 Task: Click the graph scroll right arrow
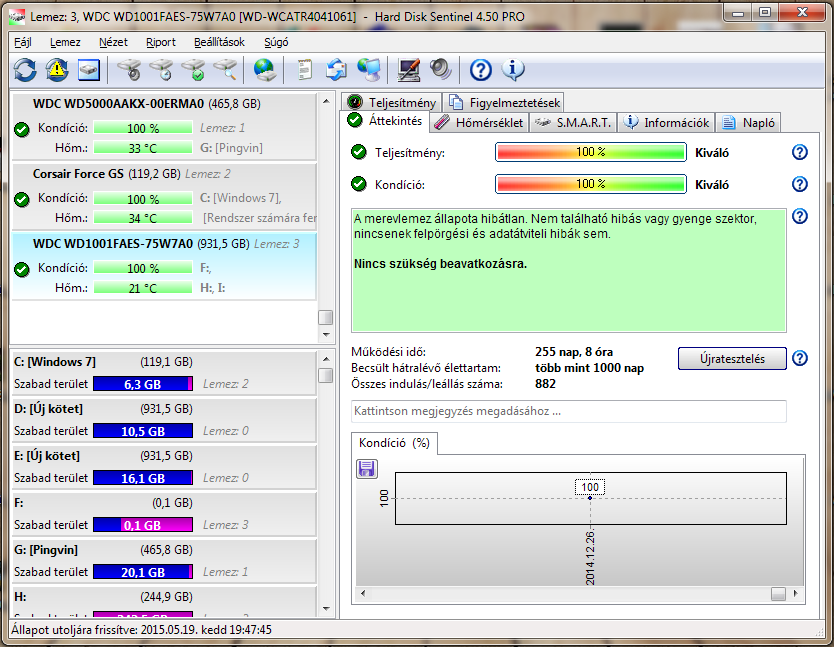[795, 593]
